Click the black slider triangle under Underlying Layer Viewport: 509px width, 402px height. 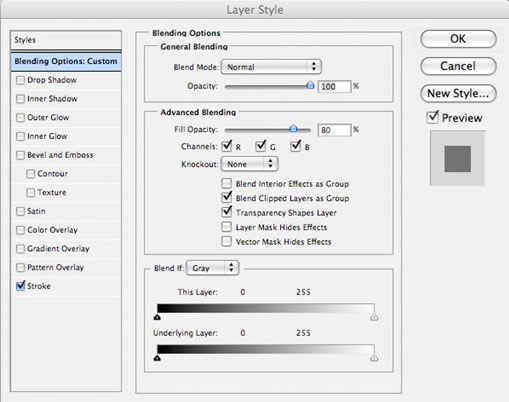point(157,358)
